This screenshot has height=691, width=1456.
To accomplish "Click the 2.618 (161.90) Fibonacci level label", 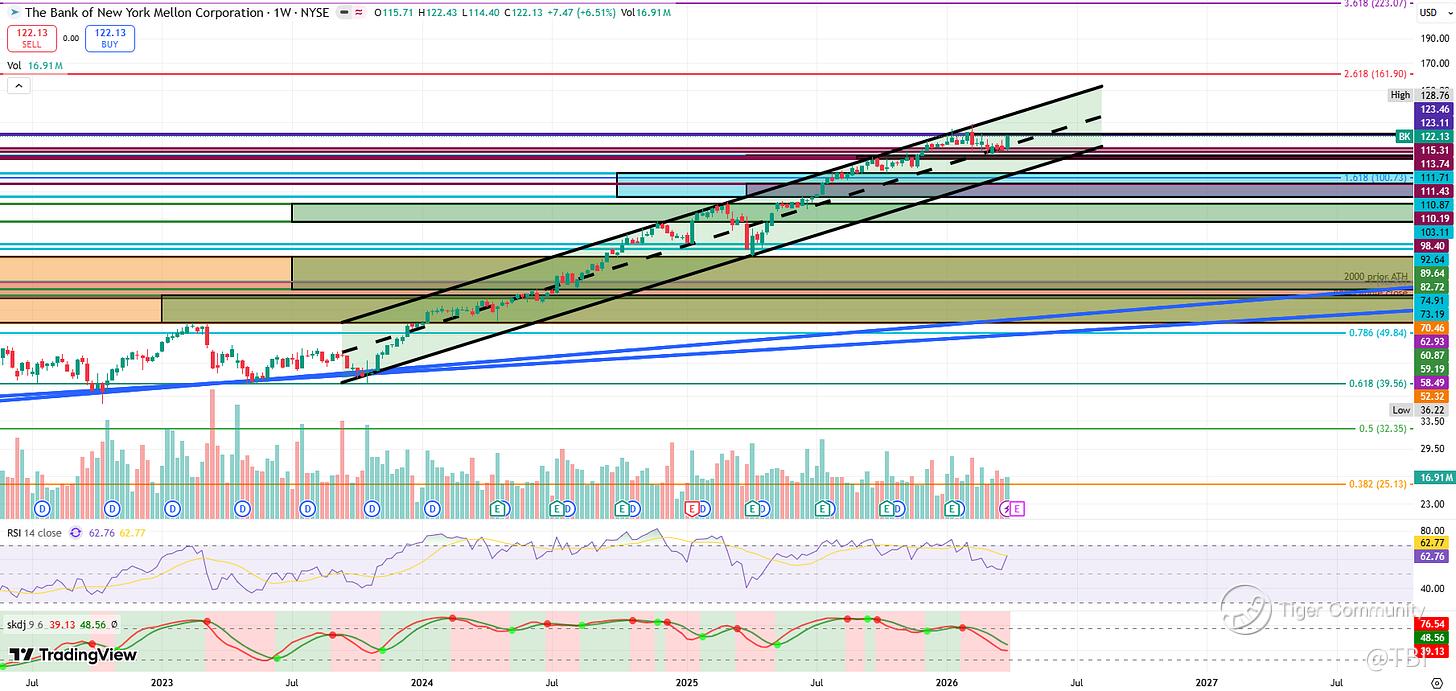I will [1375, 74].
